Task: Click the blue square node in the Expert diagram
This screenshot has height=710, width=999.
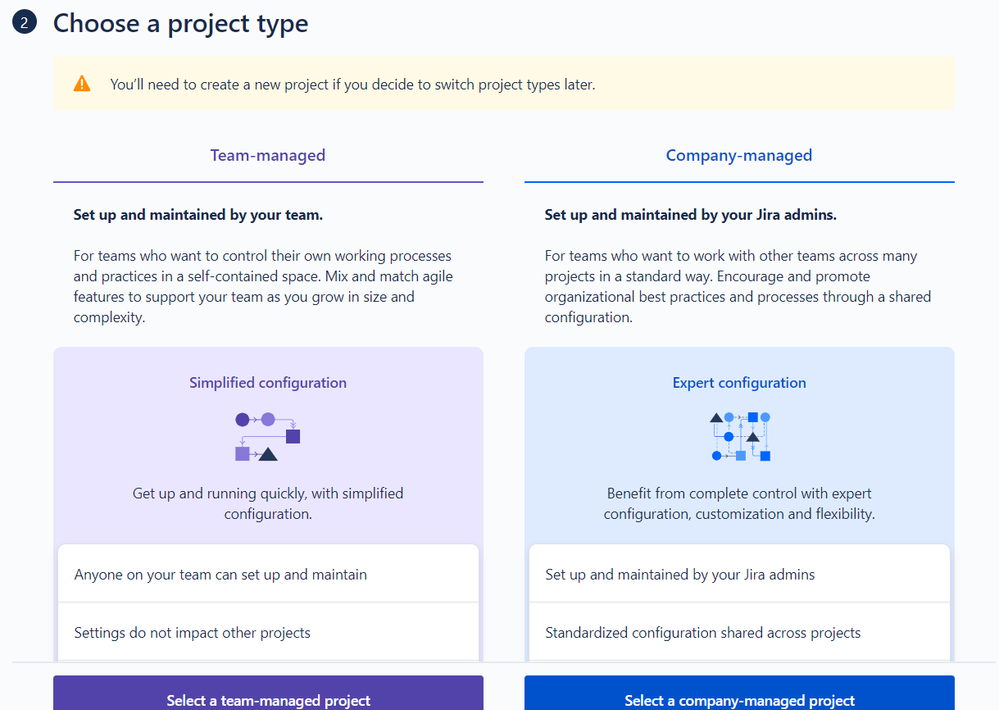Action: click(753, 417)
